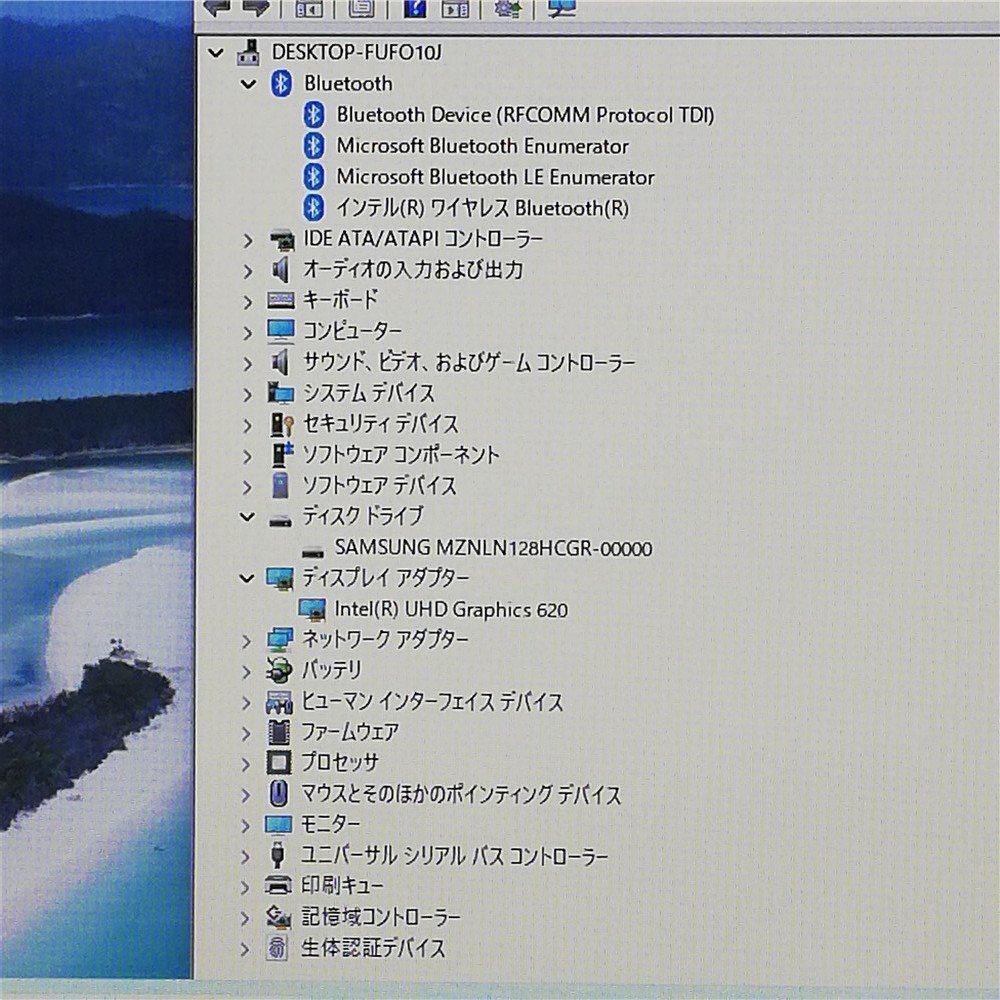Click the blue Help question mark icon
The width and height of the screenshot is (1000, 1000).
(415, 8)
